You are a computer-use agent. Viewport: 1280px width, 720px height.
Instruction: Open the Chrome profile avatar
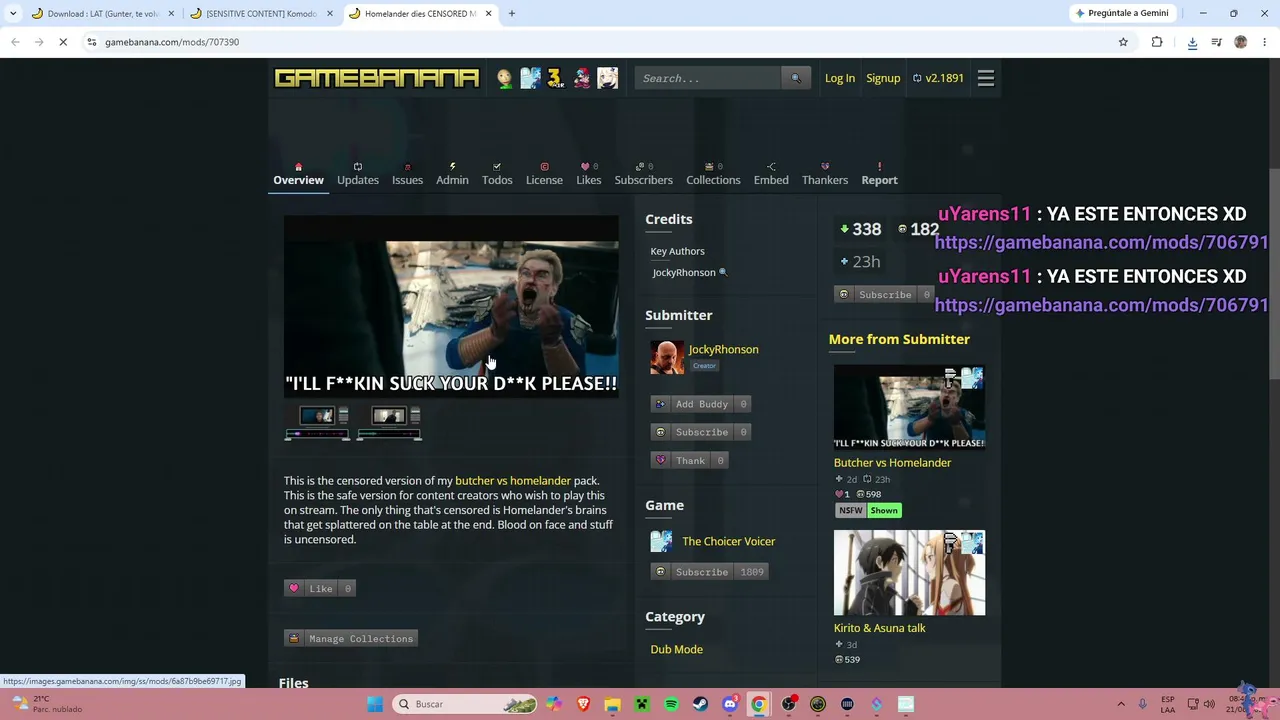coord(1241,42)
